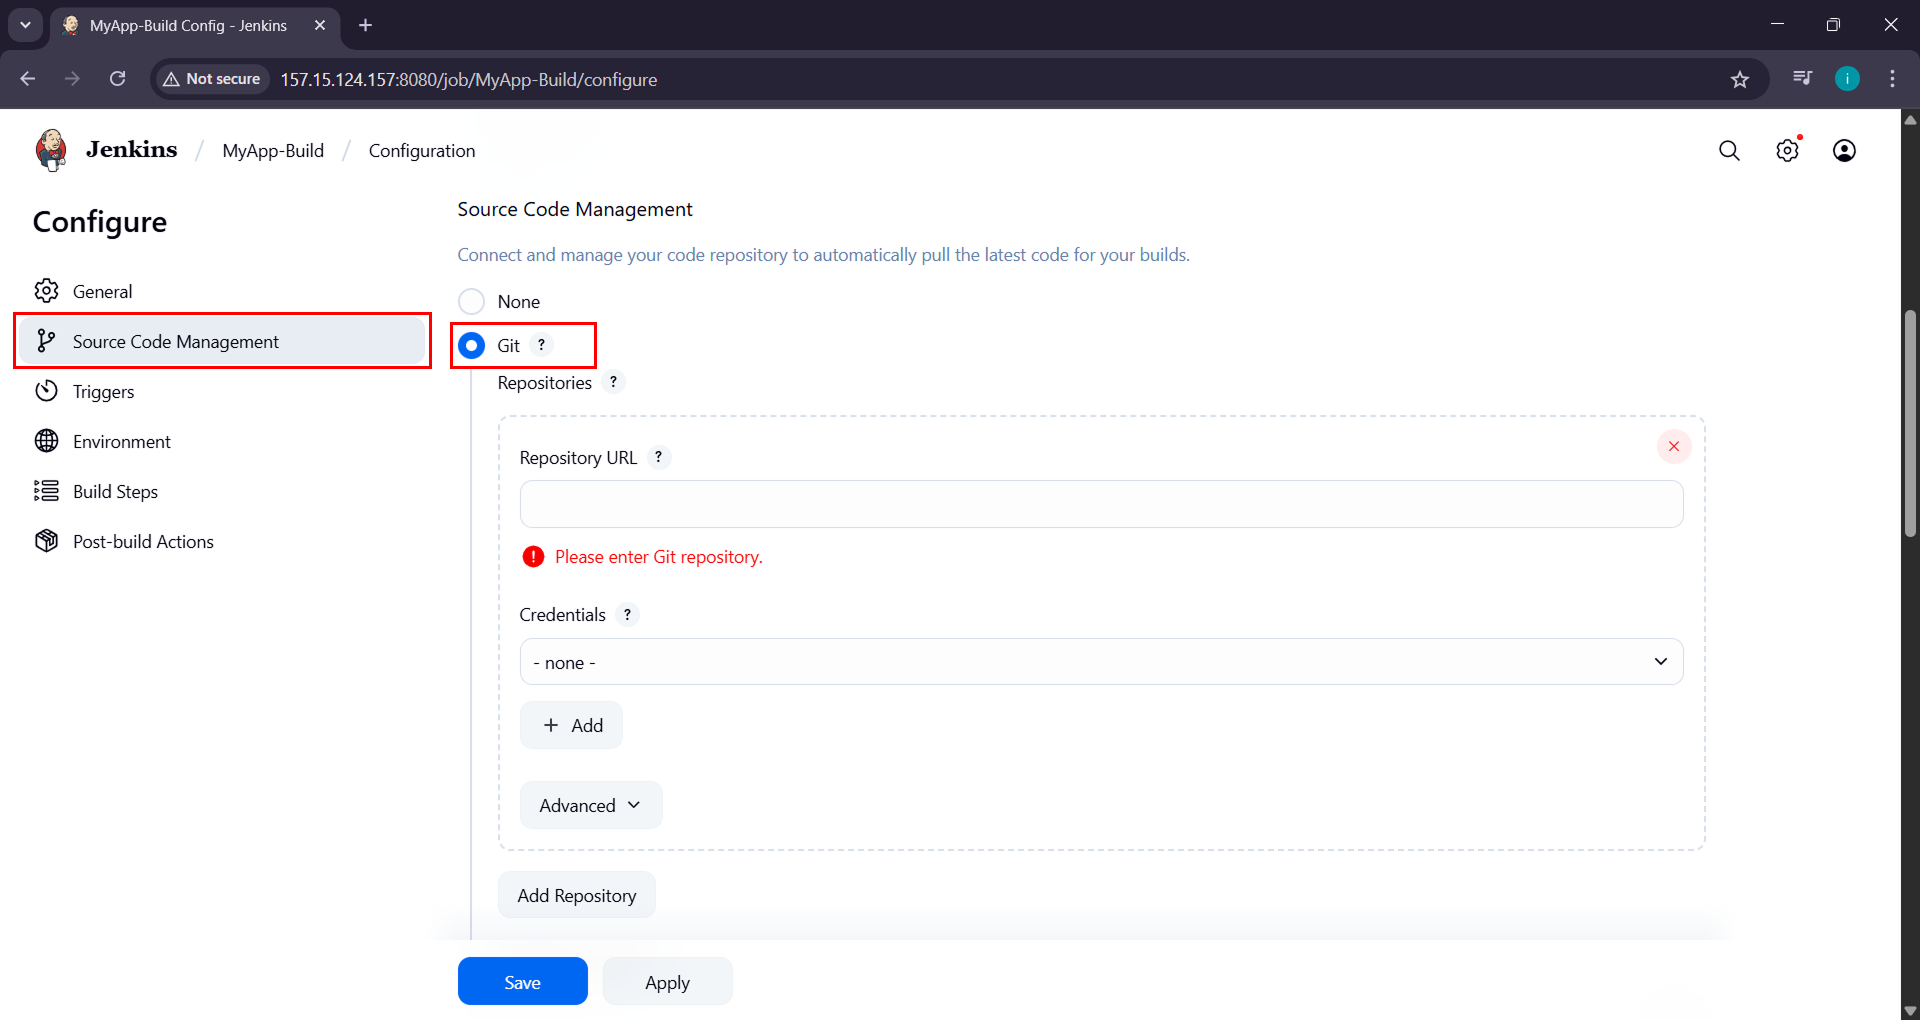Click the Environment globe icon

47,441
